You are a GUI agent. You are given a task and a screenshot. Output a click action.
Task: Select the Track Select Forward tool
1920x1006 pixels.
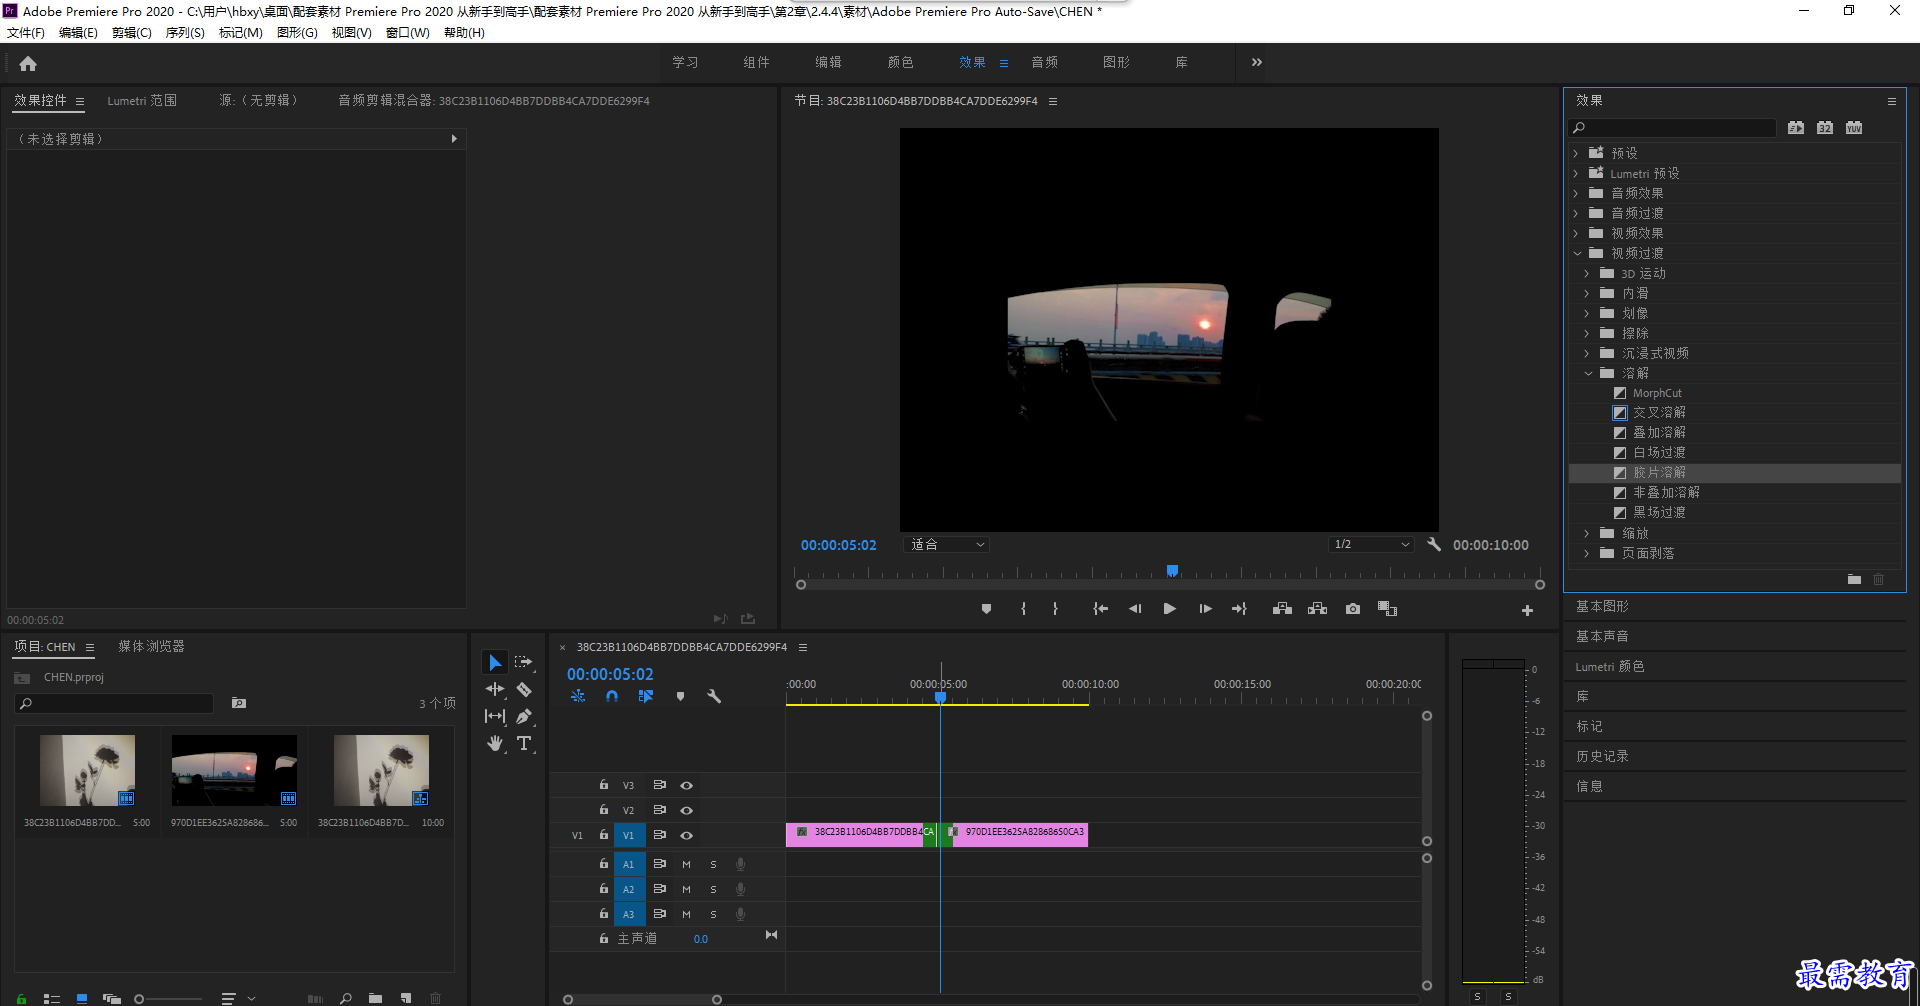click(x=524, y=663)
